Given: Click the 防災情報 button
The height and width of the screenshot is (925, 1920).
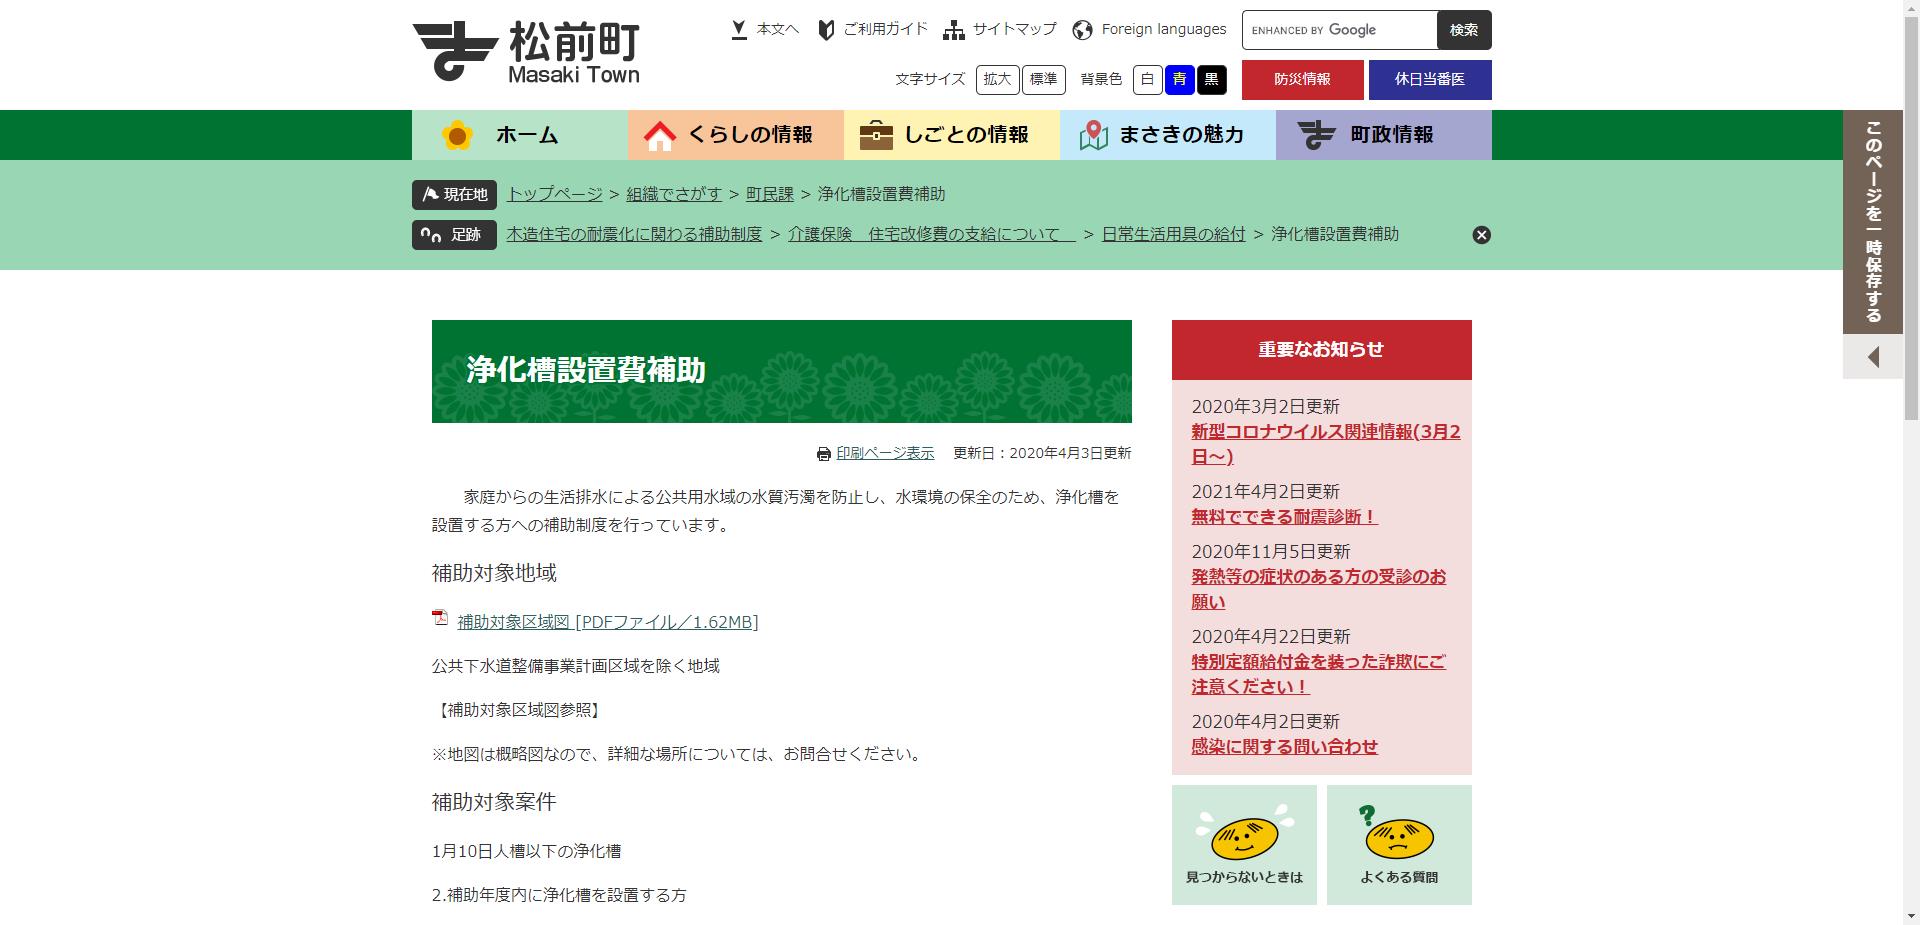Looking at the screenshot, I should pos(1302,80).
